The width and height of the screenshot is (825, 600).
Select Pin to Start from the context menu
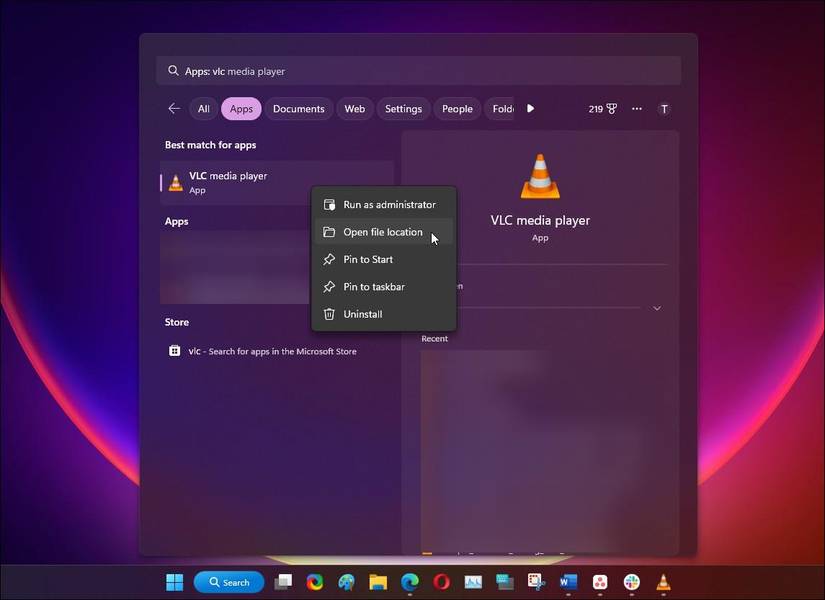click(x=368, y=259)
